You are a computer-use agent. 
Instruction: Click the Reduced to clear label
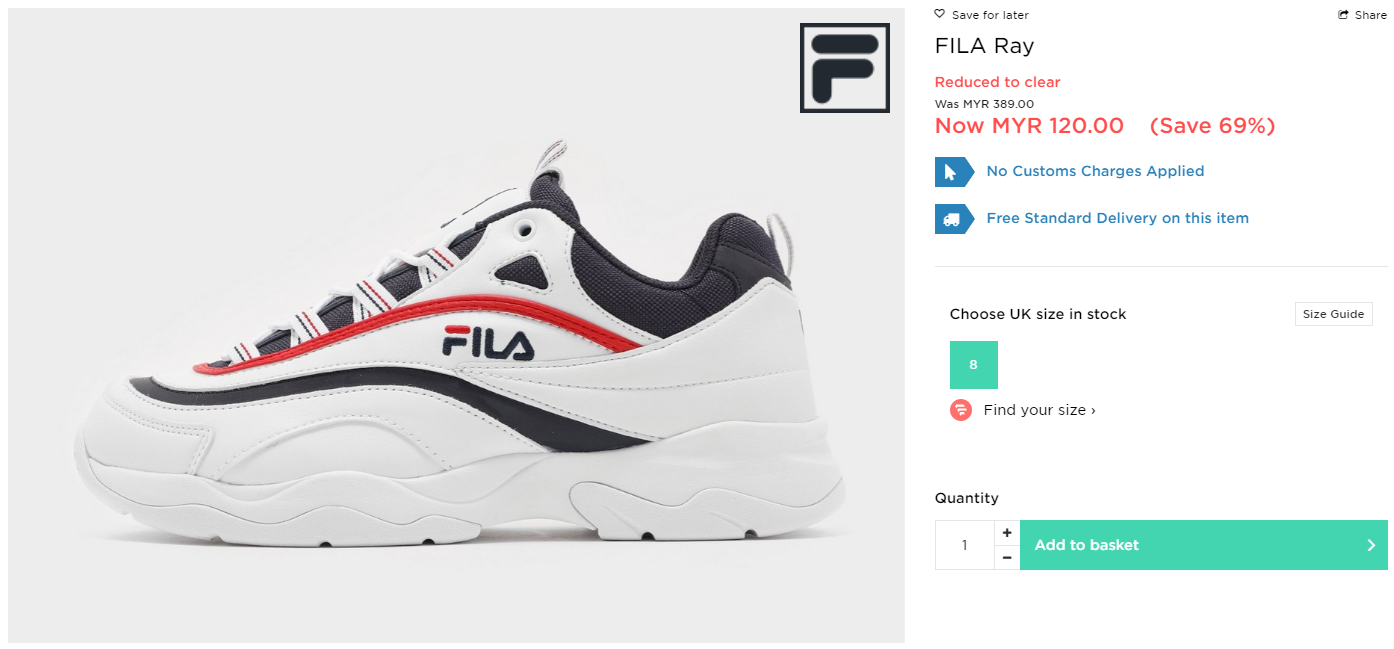(997, 82)
